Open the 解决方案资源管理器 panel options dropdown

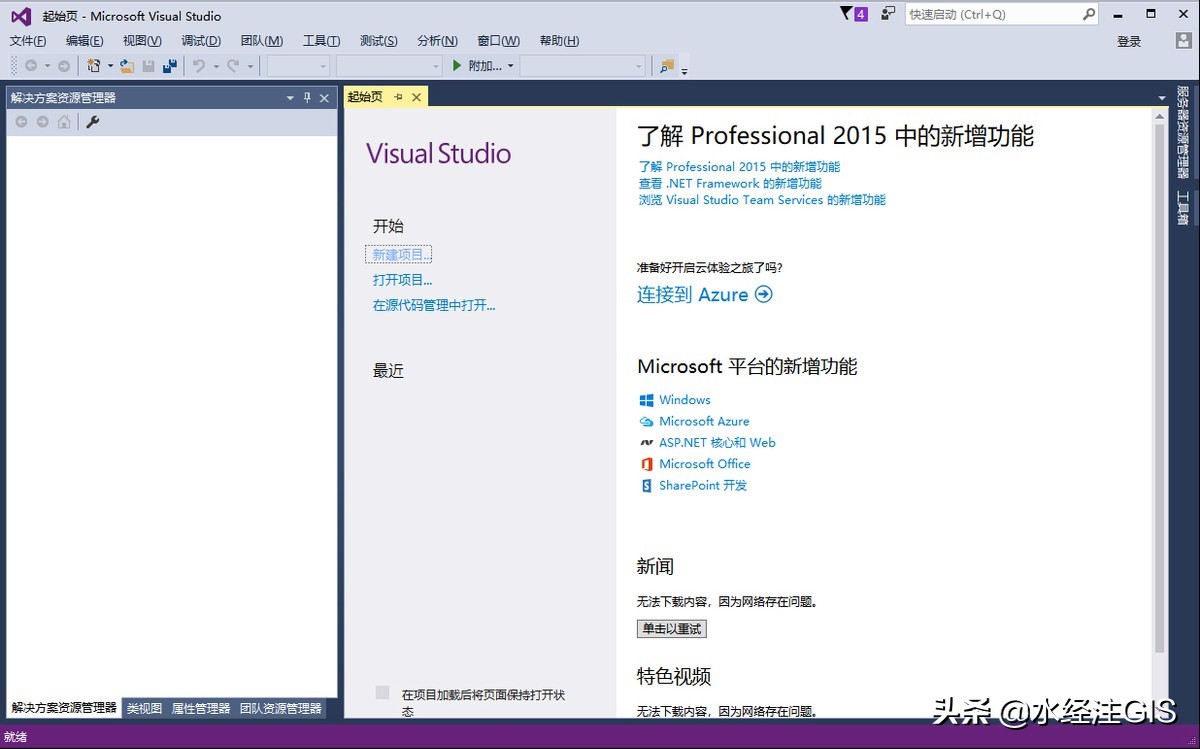pyautogui.click(x=290, y=98)
